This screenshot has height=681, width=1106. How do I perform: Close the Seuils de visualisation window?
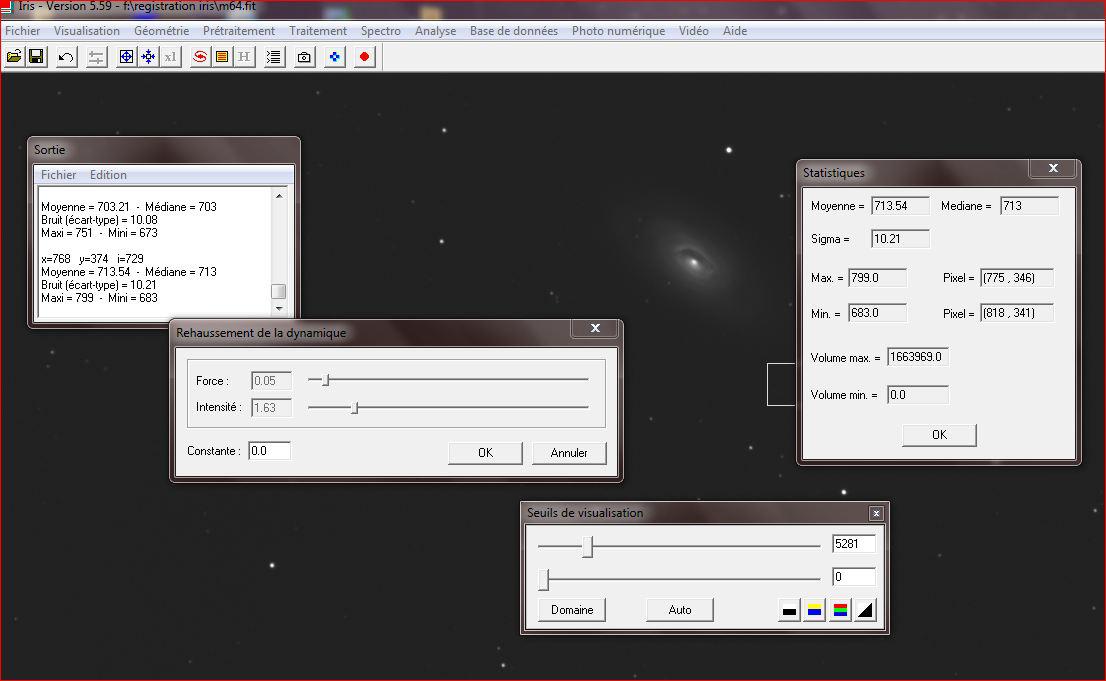coord(876,513)
